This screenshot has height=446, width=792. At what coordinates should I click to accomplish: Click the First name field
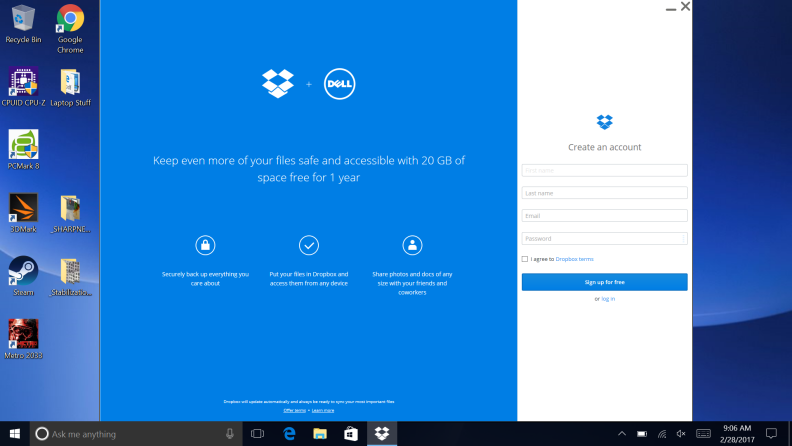point(605,170)
